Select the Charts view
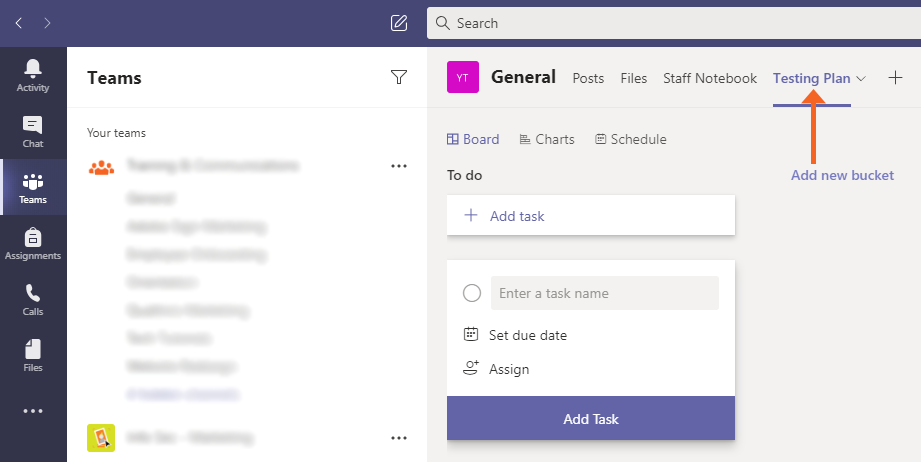Screen dimensions: 921x462 547,139
